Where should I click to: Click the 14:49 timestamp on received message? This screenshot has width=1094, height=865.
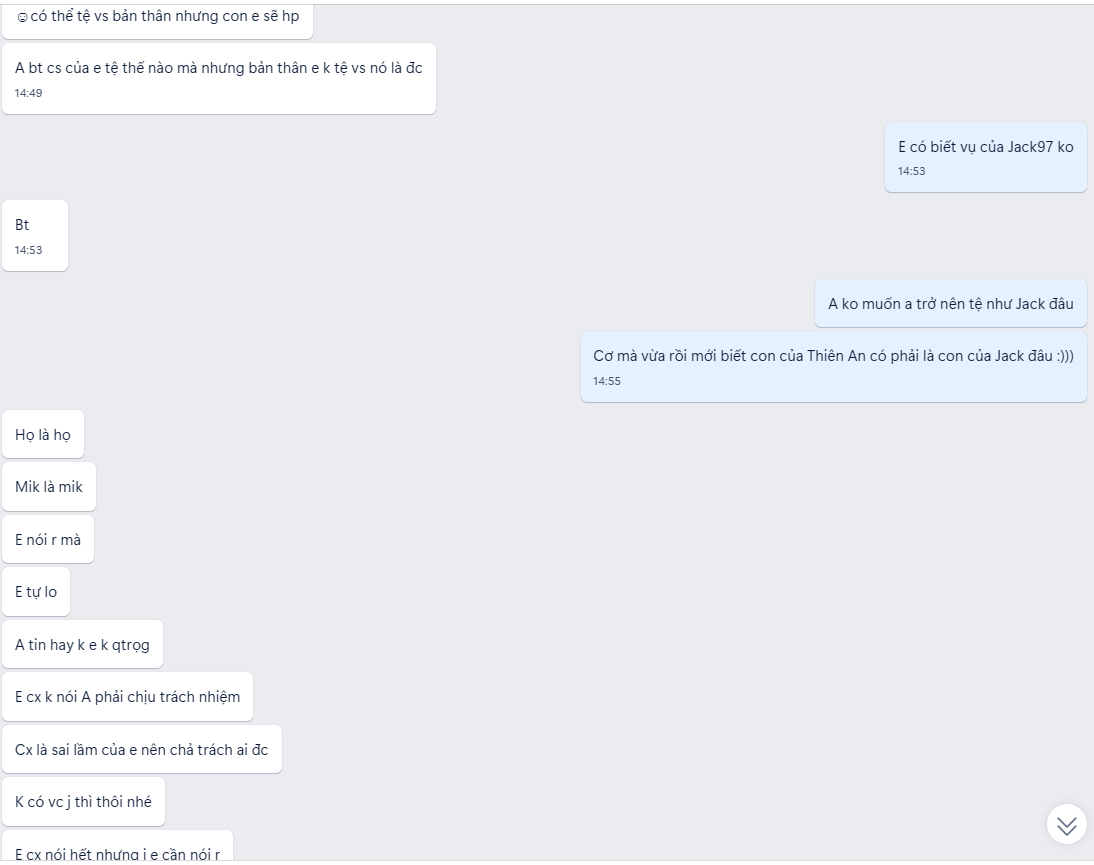click(x=29, y=93)
